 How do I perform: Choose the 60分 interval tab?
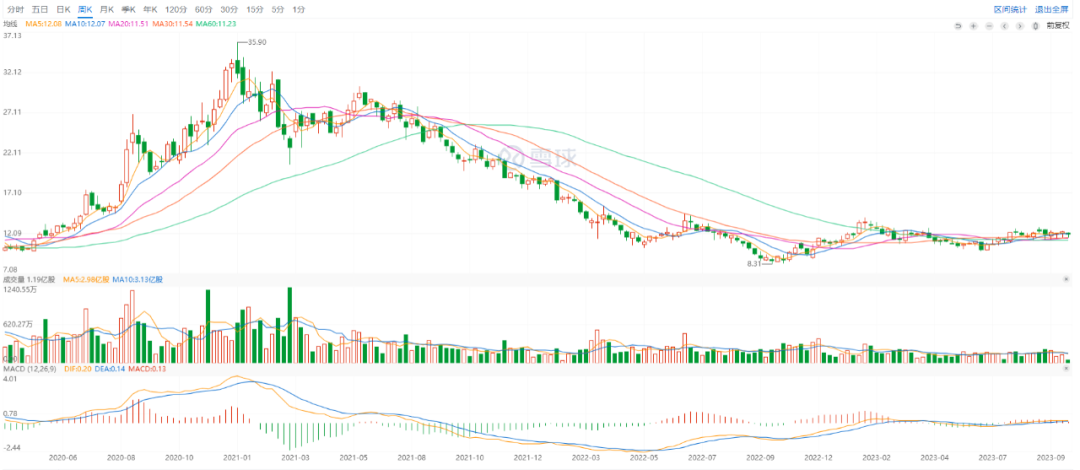pos(203,9)
